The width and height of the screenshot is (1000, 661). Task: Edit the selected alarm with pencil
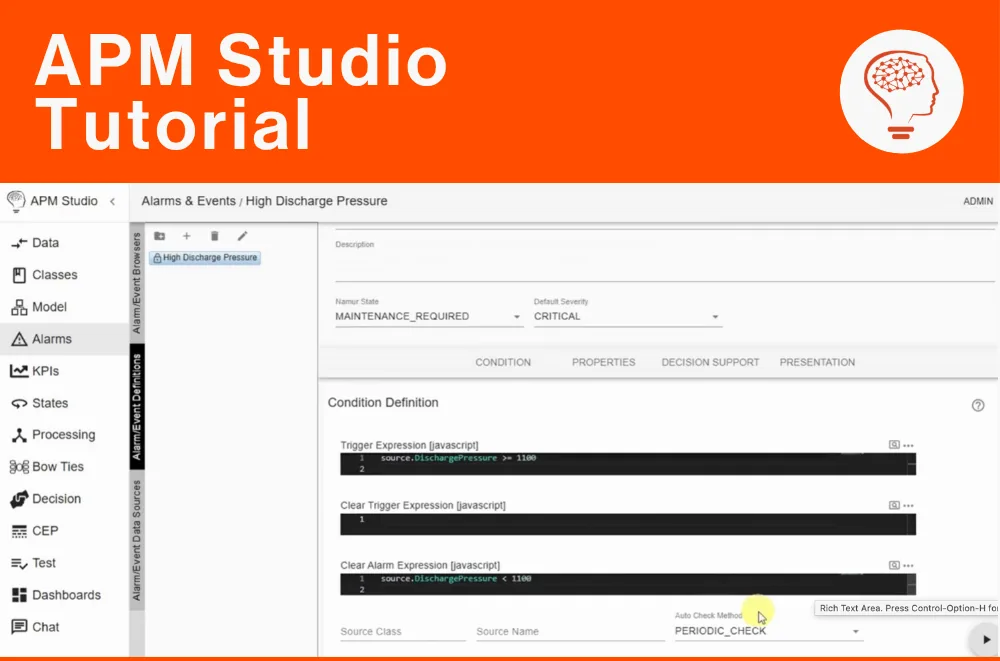[242, 236]
